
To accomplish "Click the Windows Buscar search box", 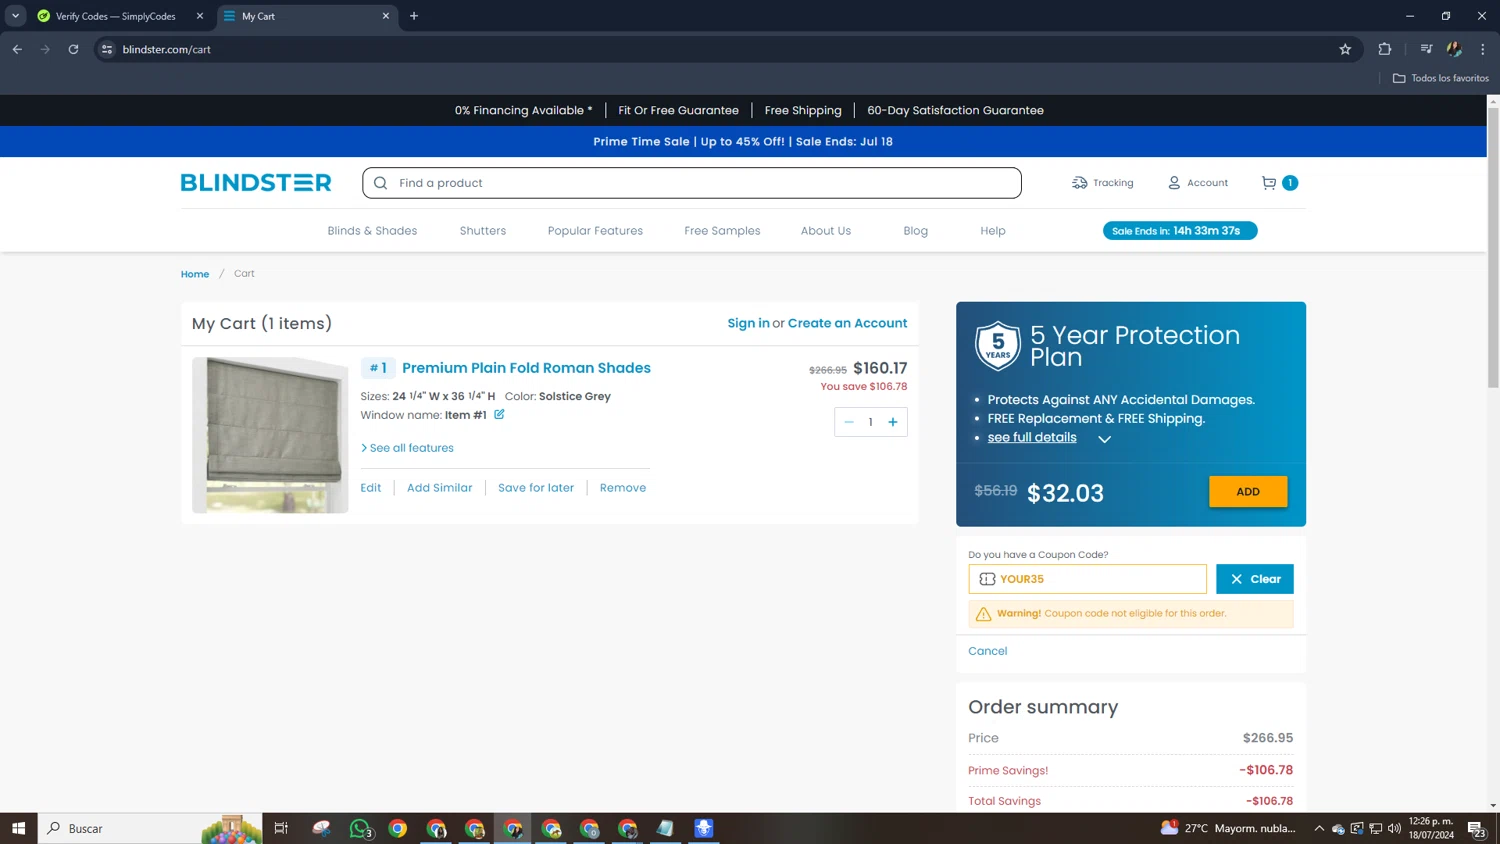I will (150, 828).
